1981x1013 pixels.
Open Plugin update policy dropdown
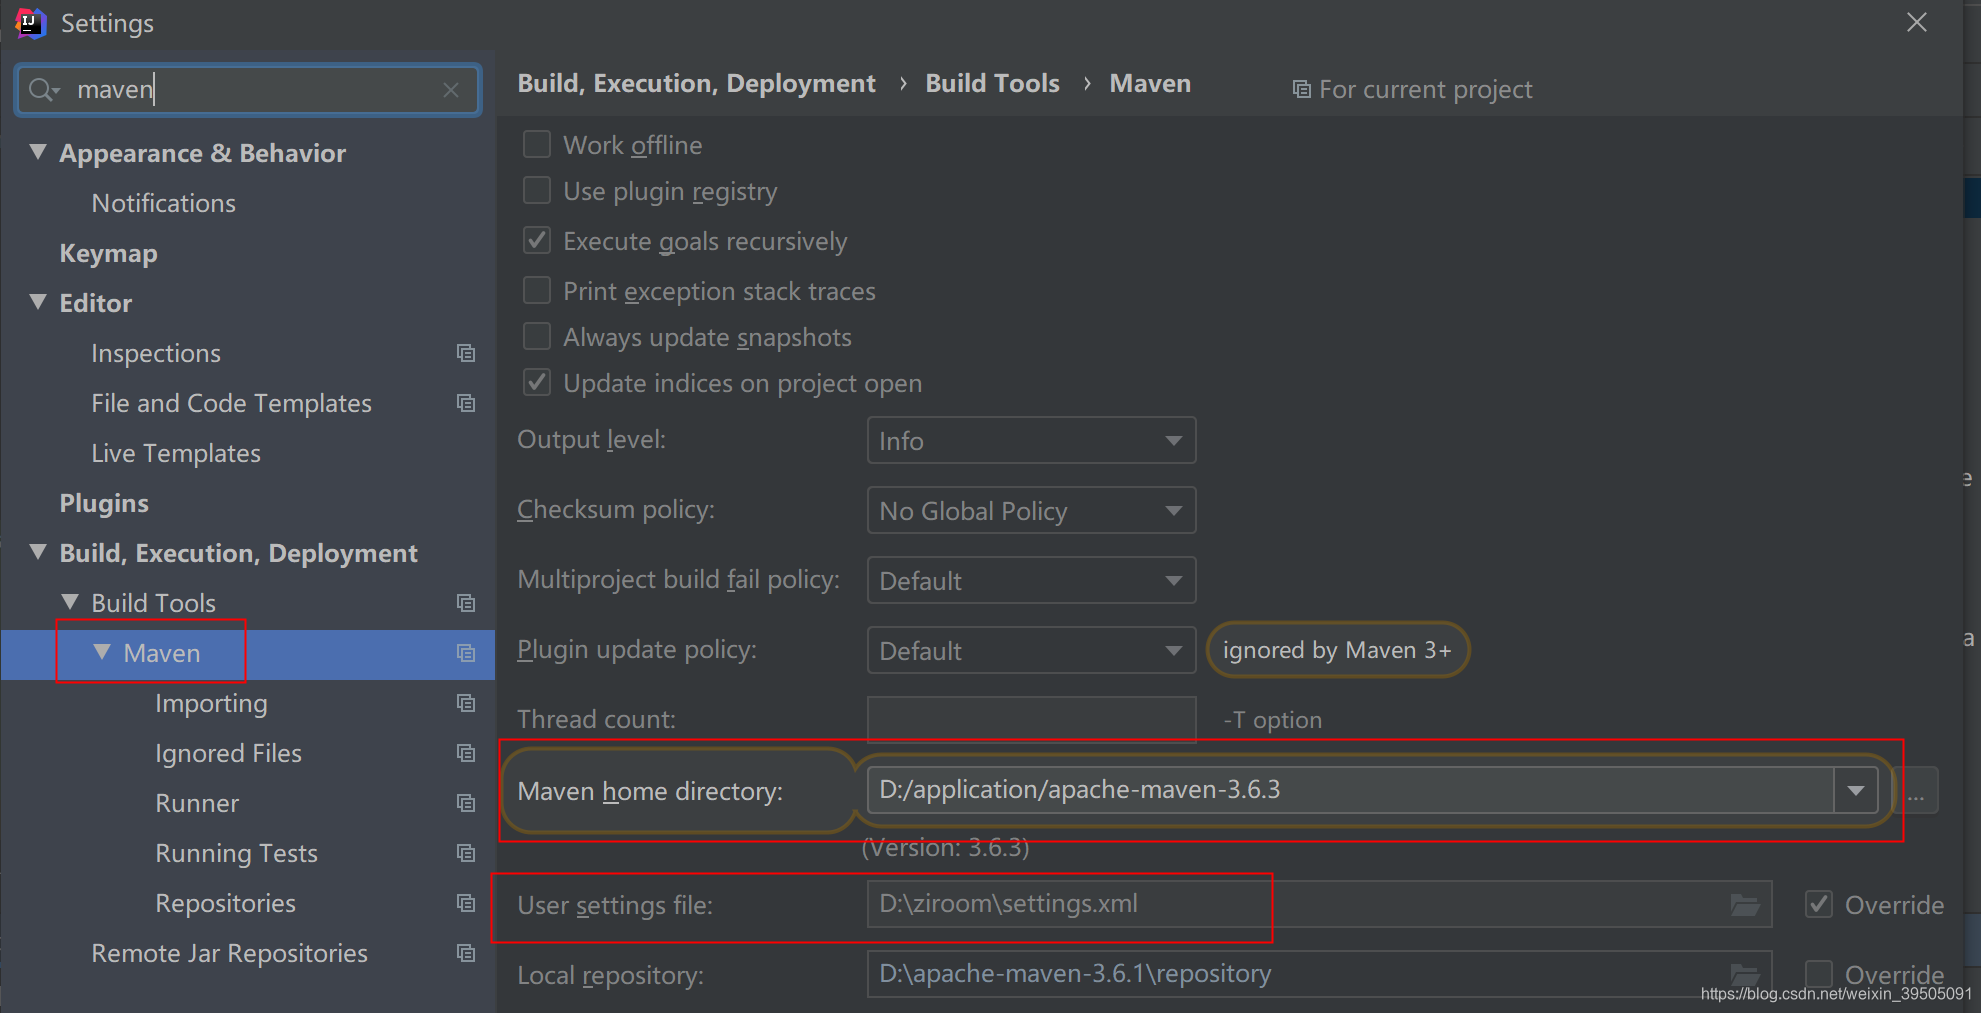1031,651
